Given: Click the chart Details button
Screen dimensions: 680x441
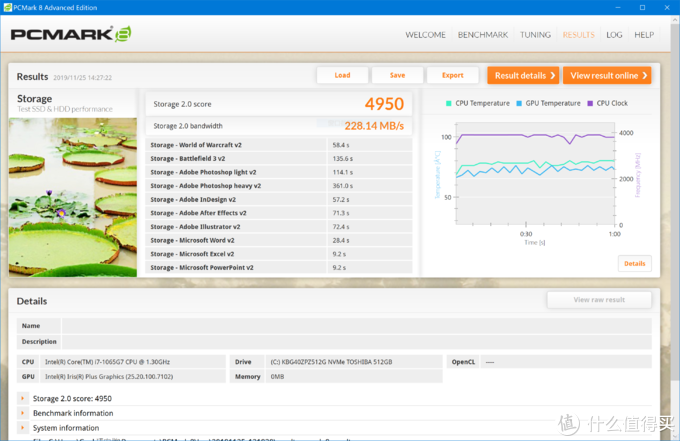Looking at the screenshot, I should (634, 263).
